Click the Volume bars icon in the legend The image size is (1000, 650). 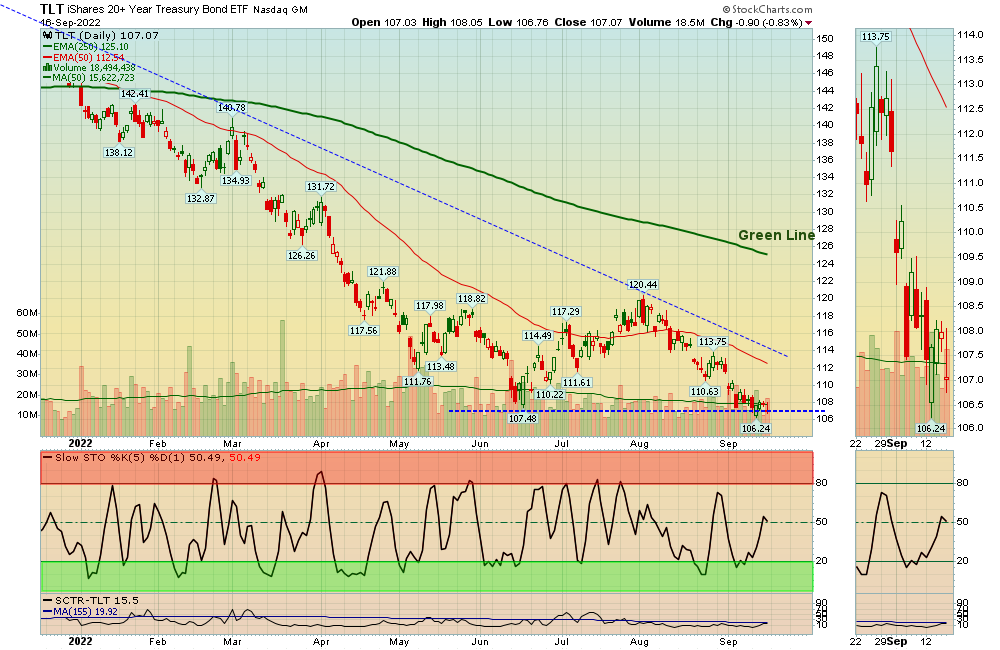(x=46, y=68)
